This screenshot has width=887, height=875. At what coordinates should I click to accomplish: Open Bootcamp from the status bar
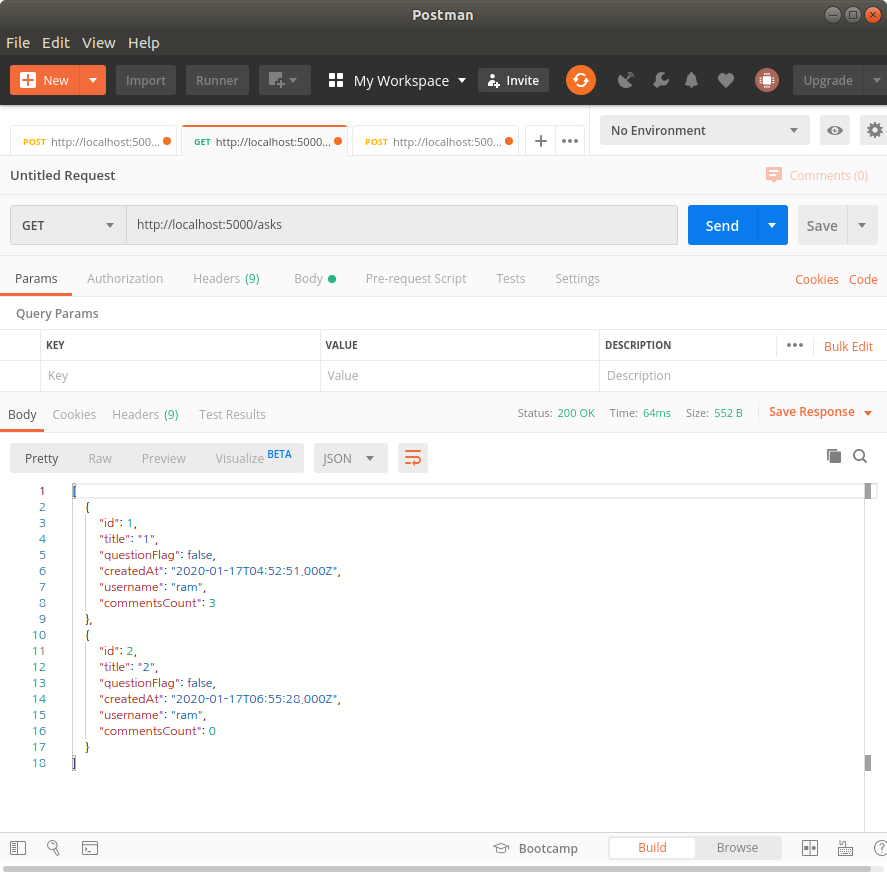point(535,848)
